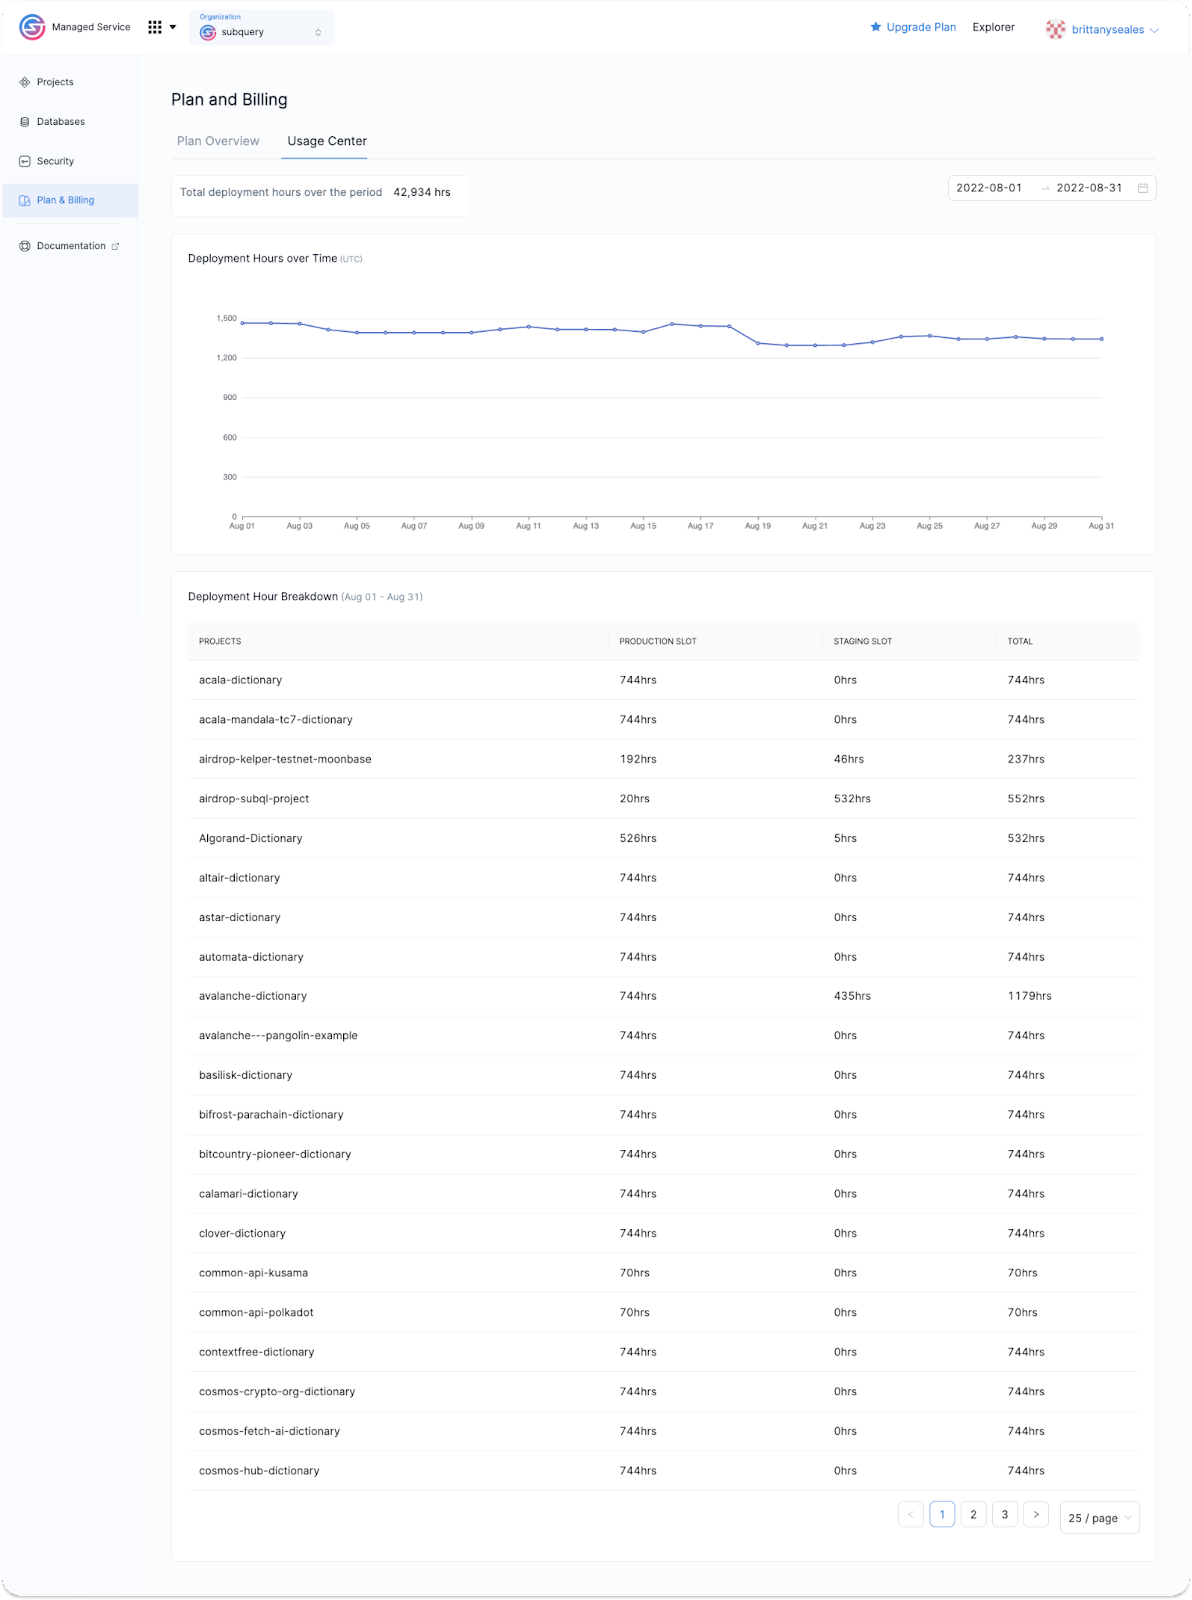
Task: Select the airdrop-kelper-testnet-moonbase row
Action: pos(664,759)
